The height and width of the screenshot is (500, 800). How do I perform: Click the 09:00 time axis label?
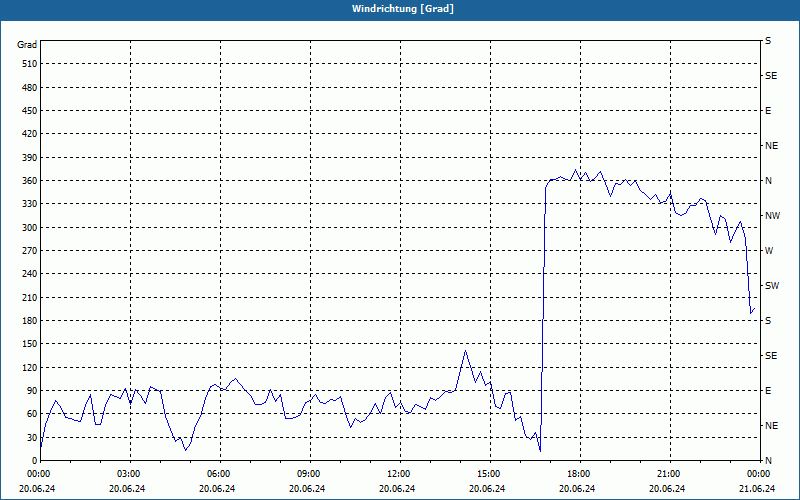[310, 474]
